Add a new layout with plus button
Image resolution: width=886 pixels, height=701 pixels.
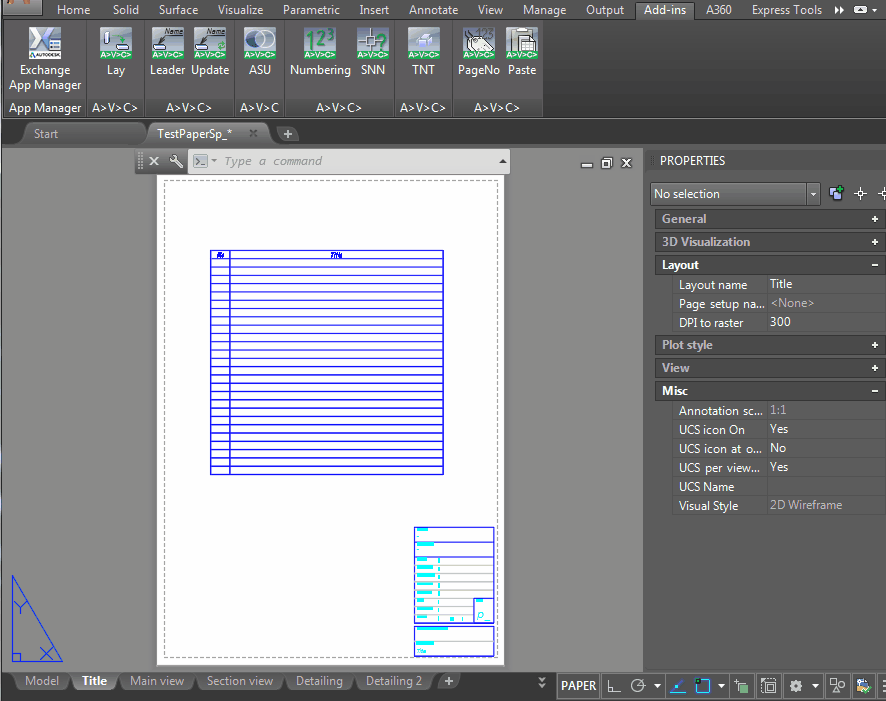coord(449,681)
